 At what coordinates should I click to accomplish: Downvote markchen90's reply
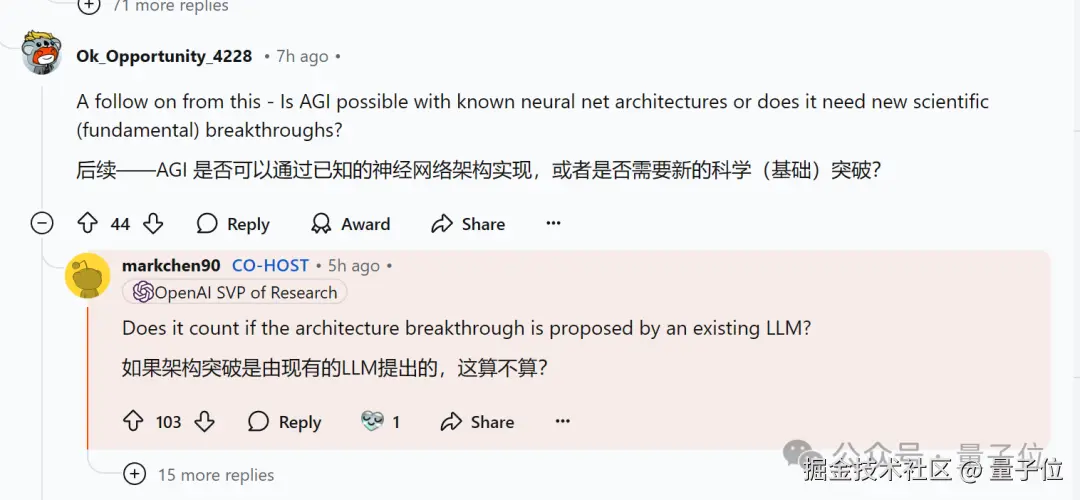pos(205,421)
